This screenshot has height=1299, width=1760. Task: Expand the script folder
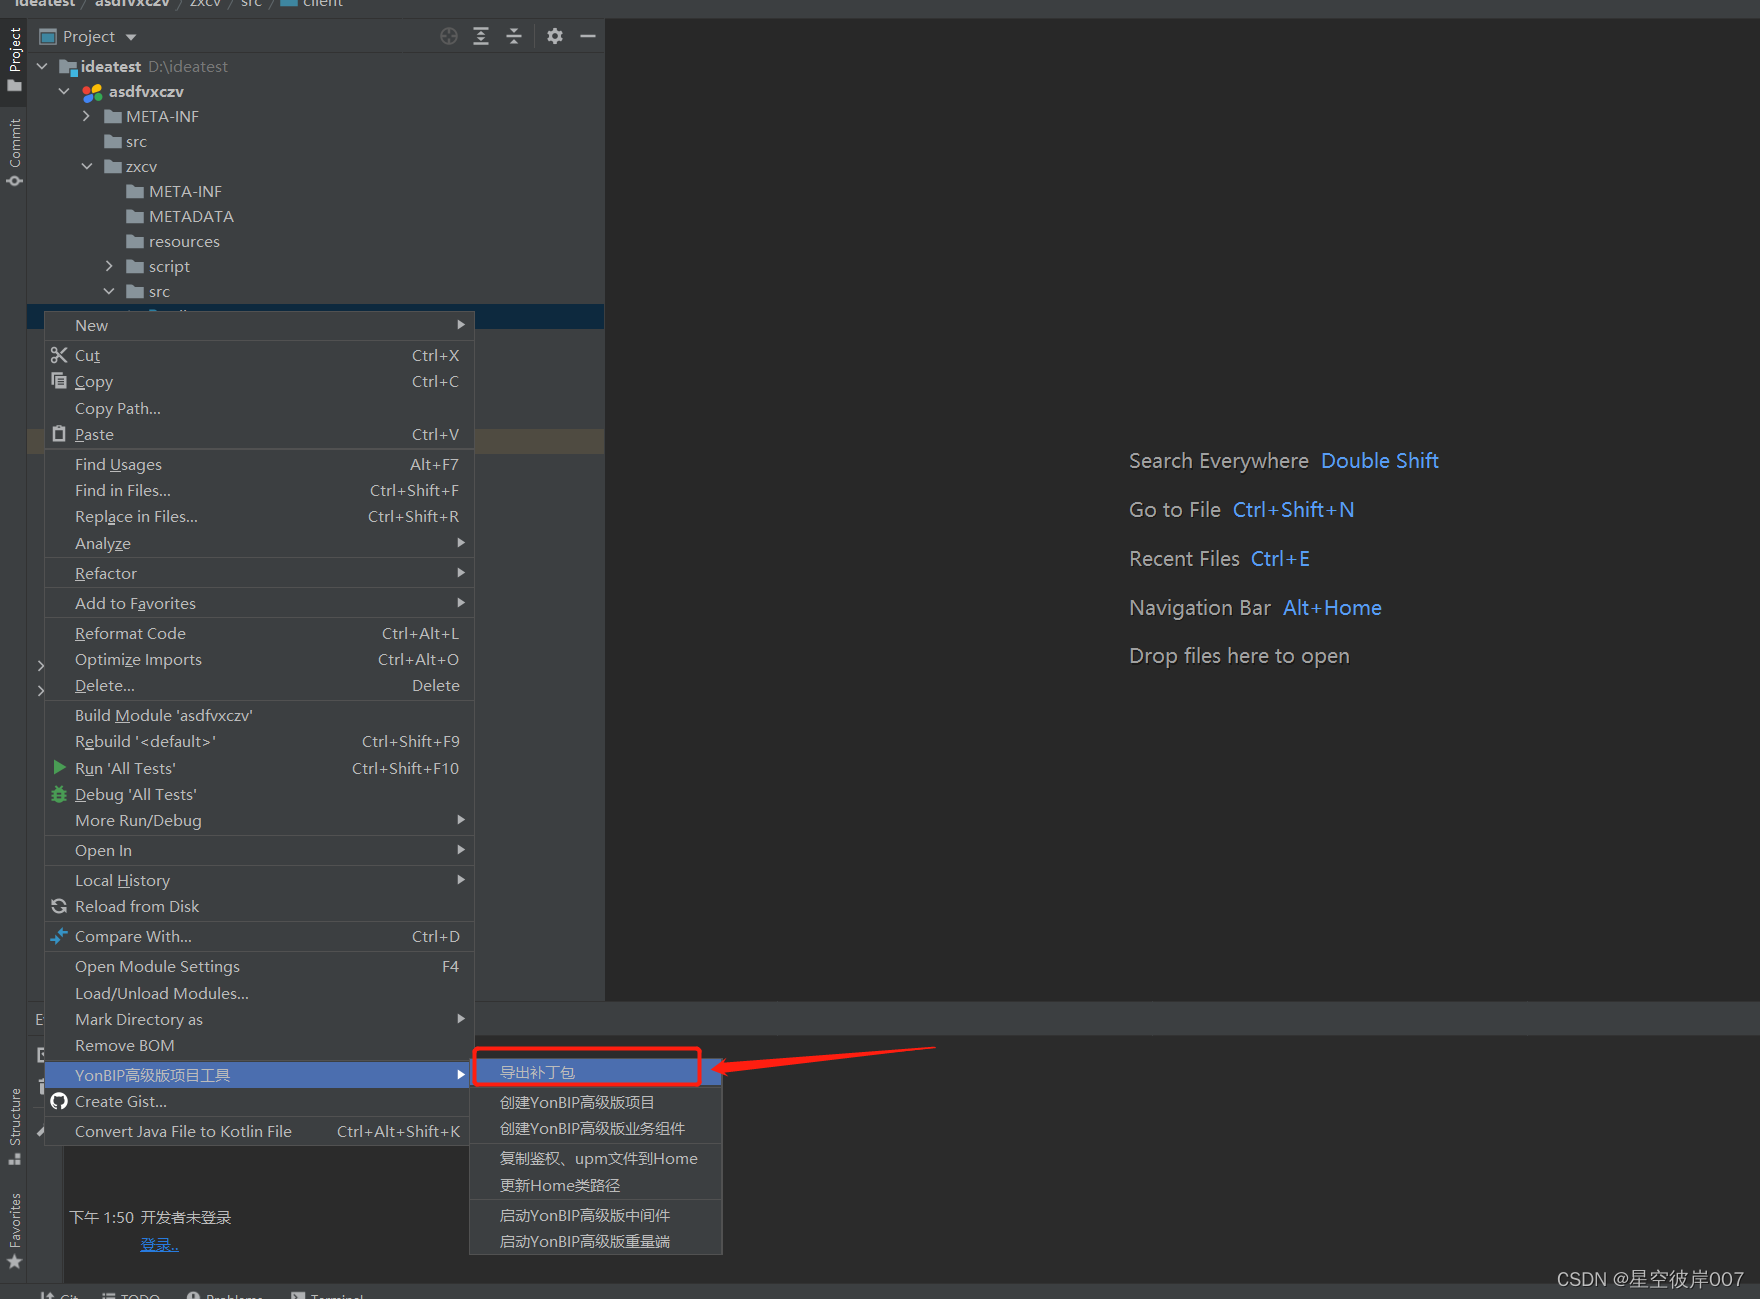point(109,266)
